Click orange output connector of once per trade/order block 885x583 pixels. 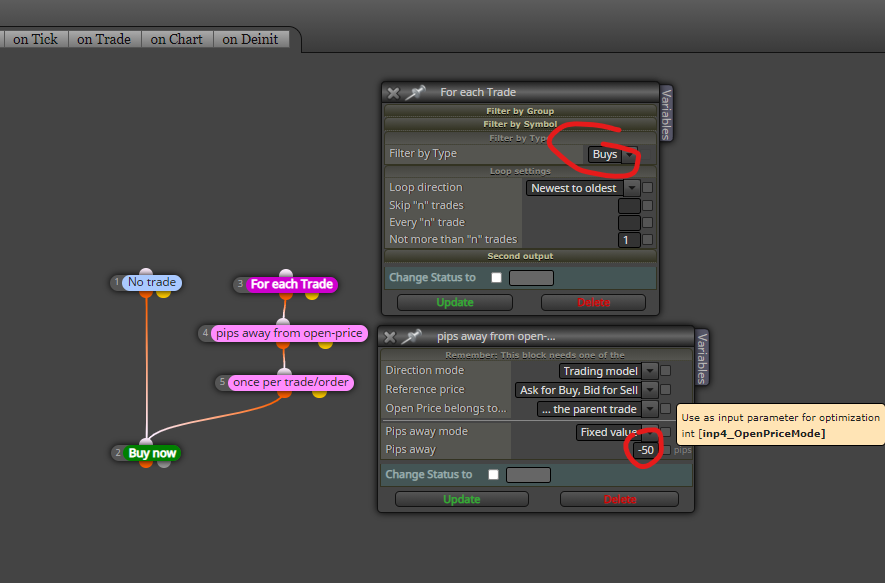point(284,393)
